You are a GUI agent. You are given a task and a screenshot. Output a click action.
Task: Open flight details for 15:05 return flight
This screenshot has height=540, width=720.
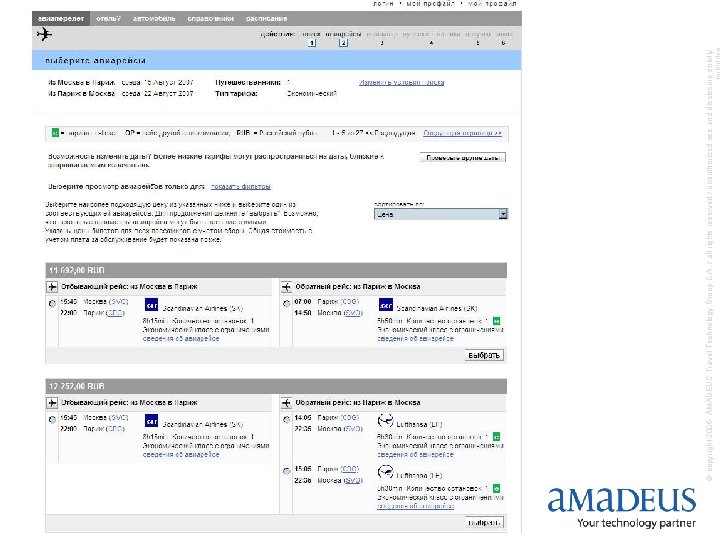[415, 506]
